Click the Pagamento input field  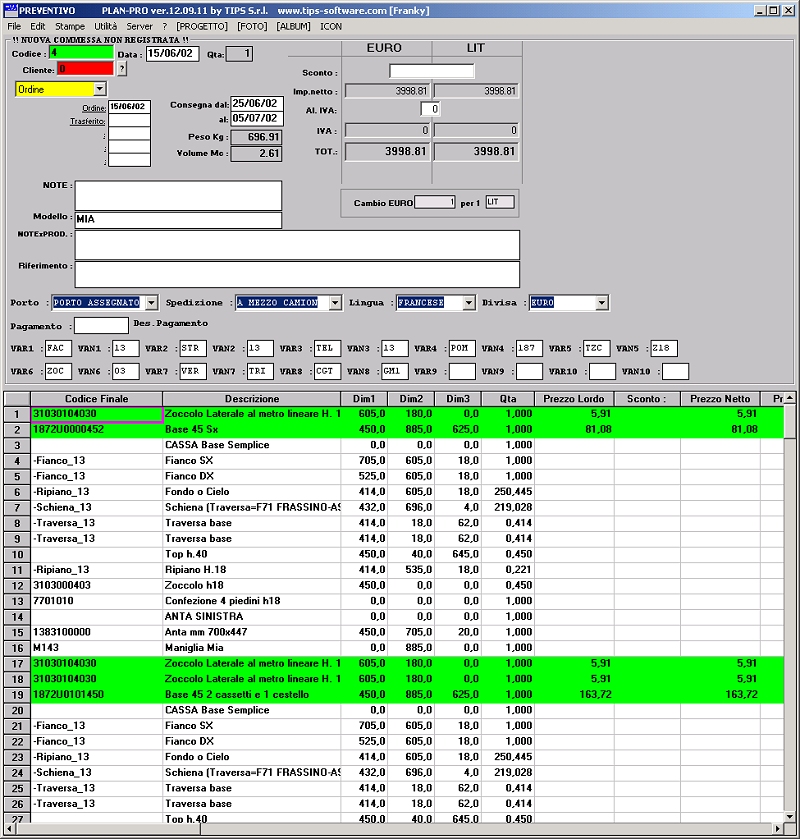pos(102,325)
